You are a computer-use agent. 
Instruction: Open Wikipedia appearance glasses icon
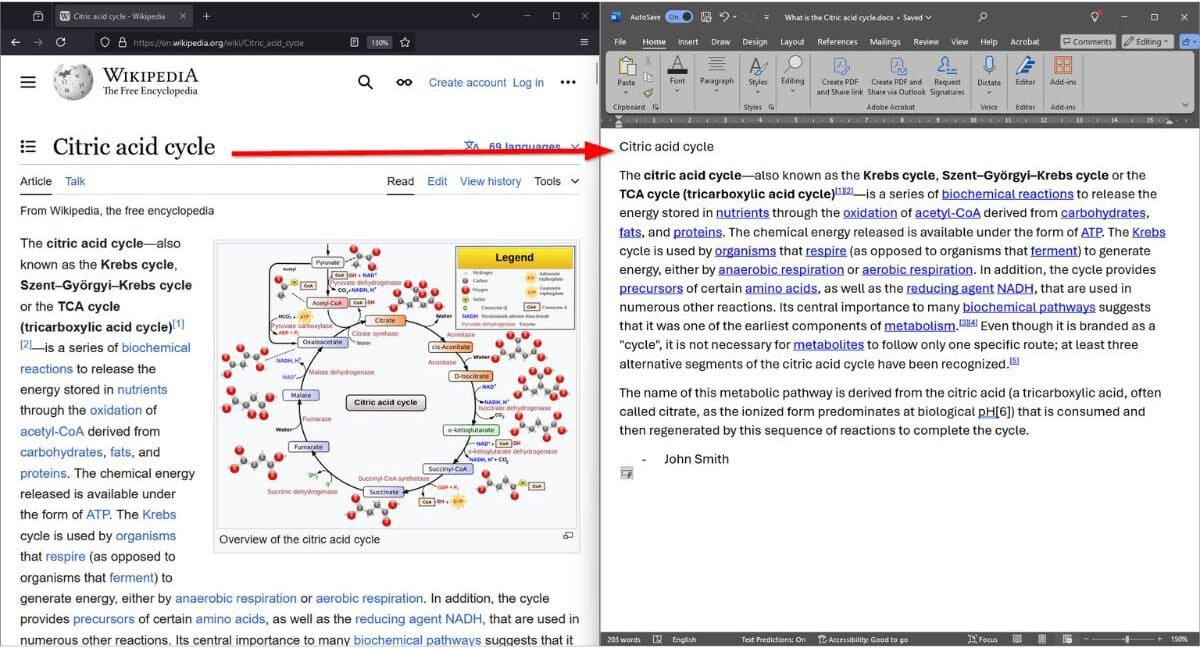click(404, 83)
